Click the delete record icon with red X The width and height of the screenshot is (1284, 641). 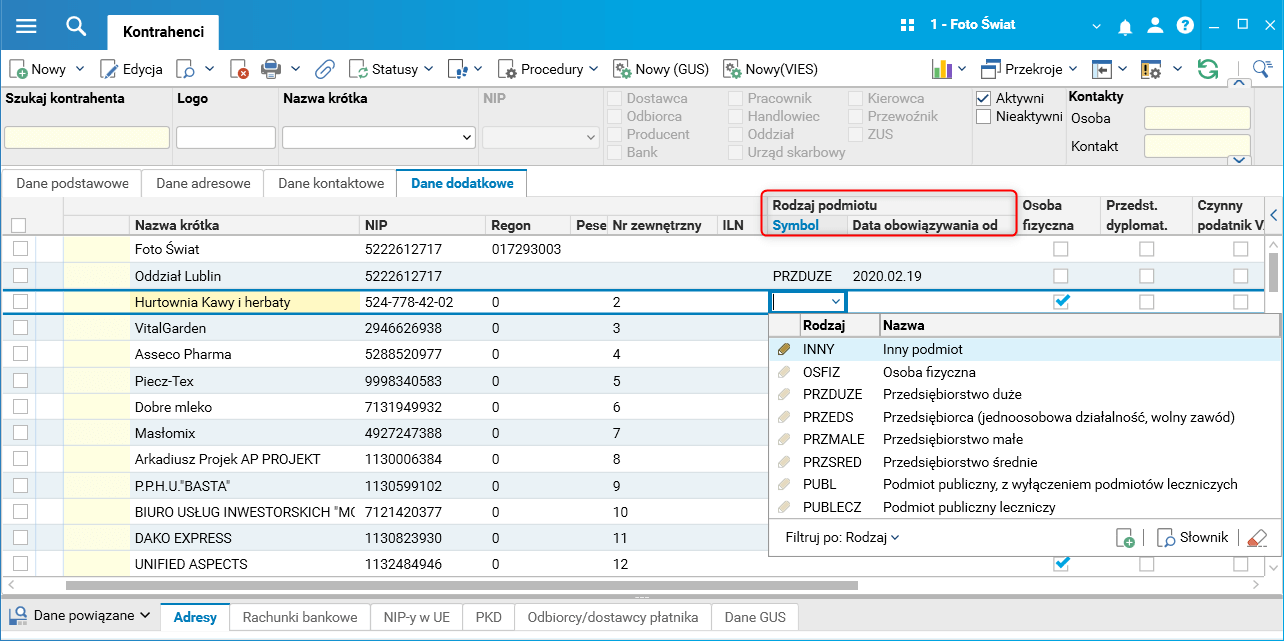coord(239,69)
